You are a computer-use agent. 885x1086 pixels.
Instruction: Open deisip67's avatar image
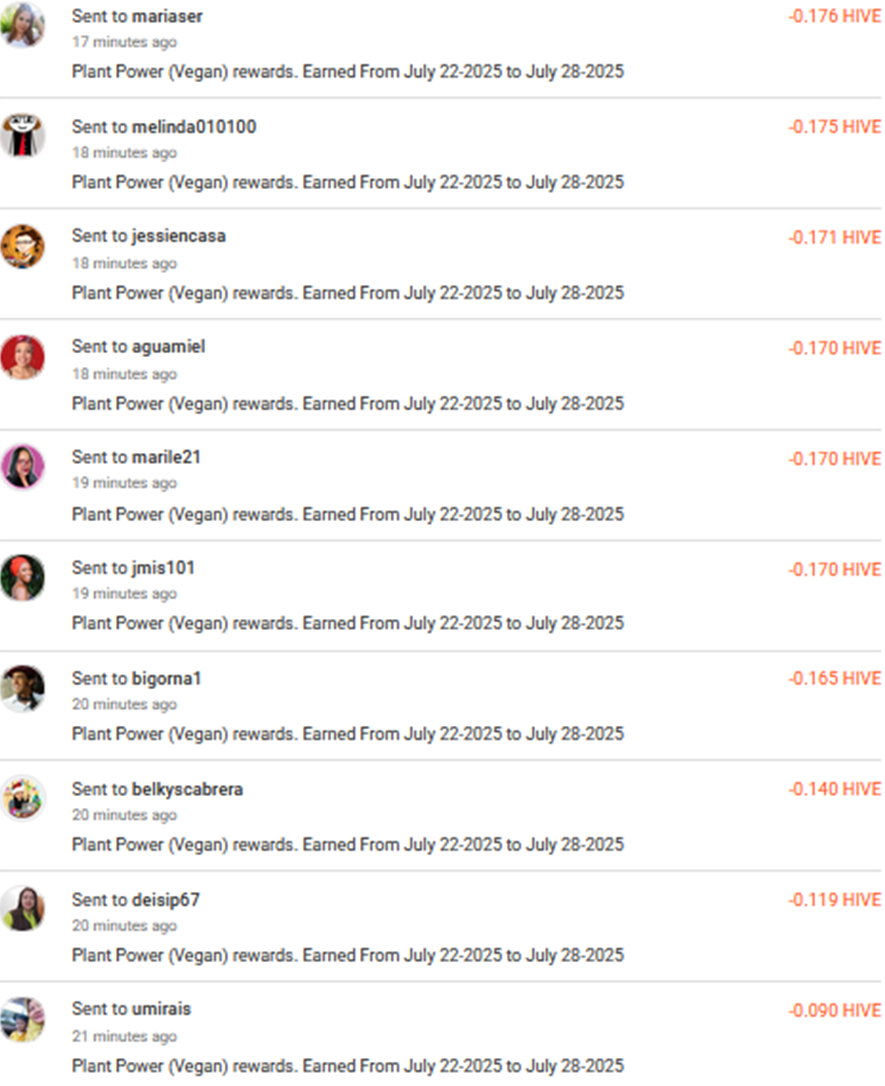click(x=23, y=908)
